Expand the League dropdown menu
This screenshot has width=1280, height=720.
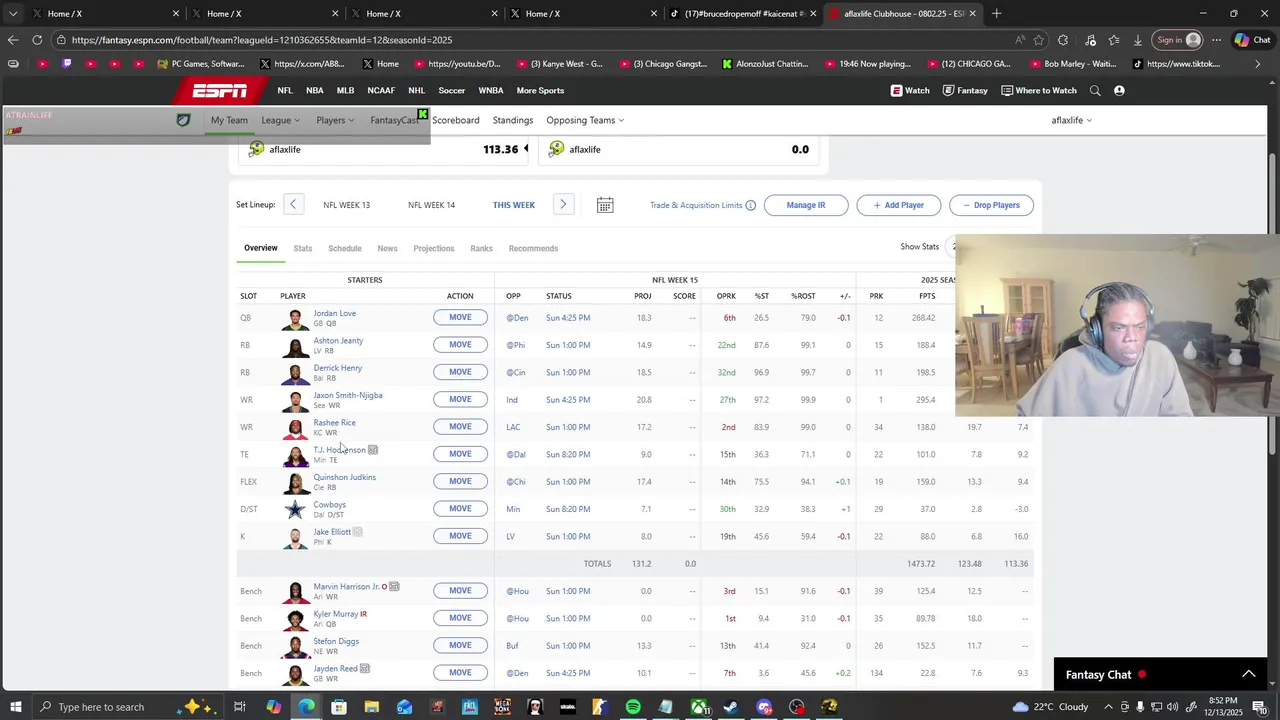pyautogui.click(x=280, y=120)
